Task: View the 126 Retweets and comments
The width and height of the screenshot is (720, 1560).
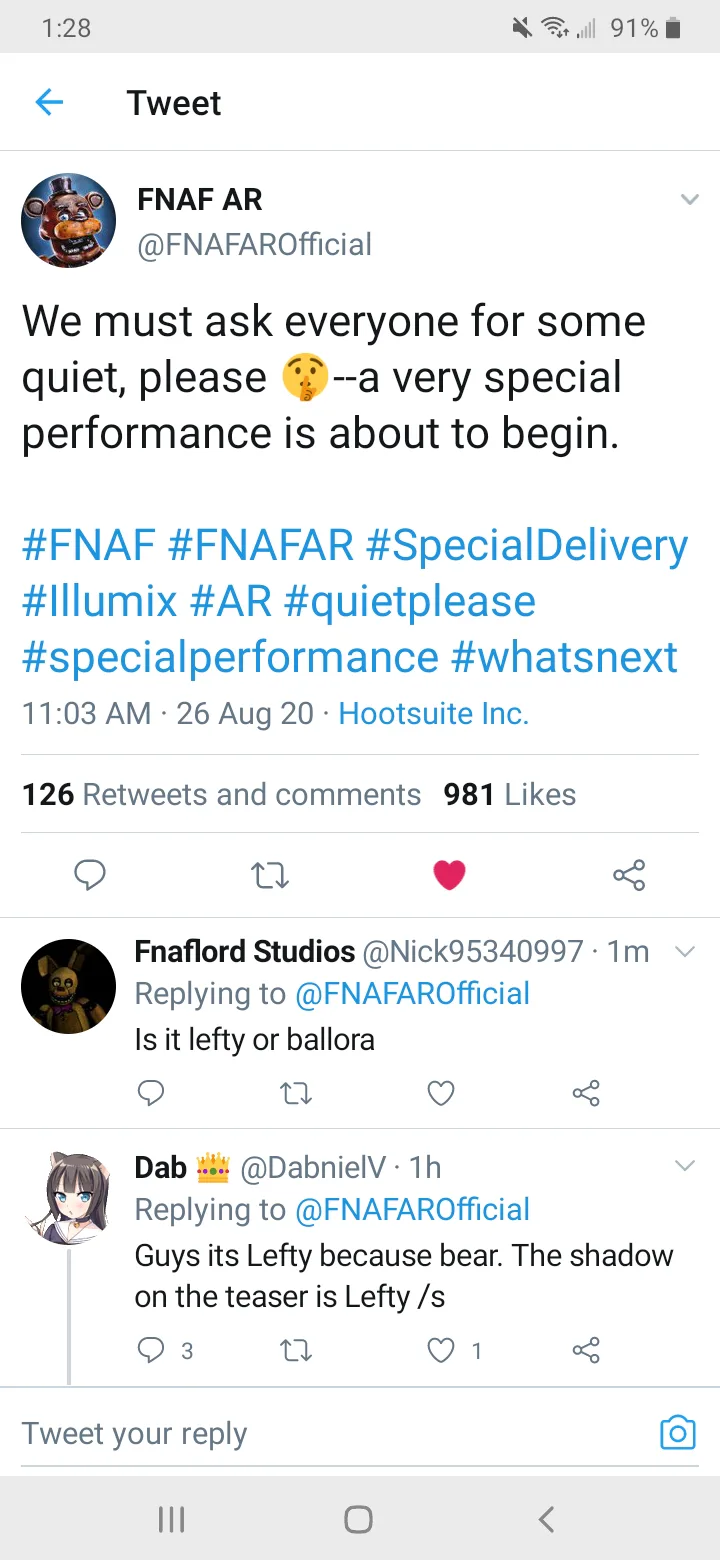Action: click(x=221, y=794)
